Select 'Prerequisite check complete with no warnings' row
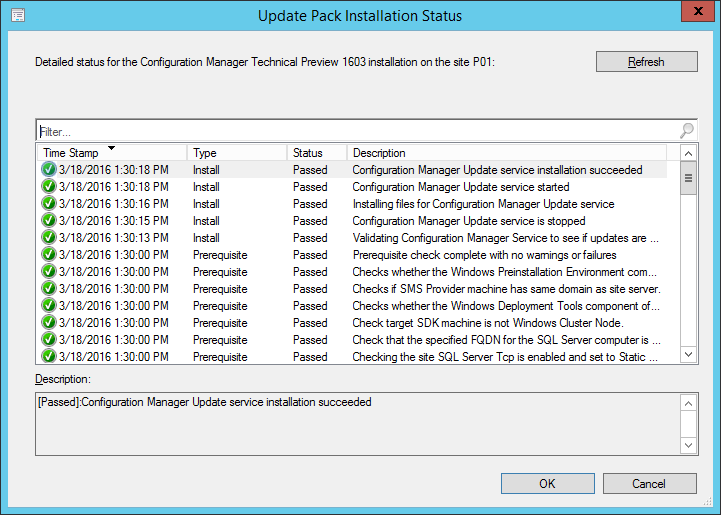Screen dimensions: 721x515 tap(352, 255)
